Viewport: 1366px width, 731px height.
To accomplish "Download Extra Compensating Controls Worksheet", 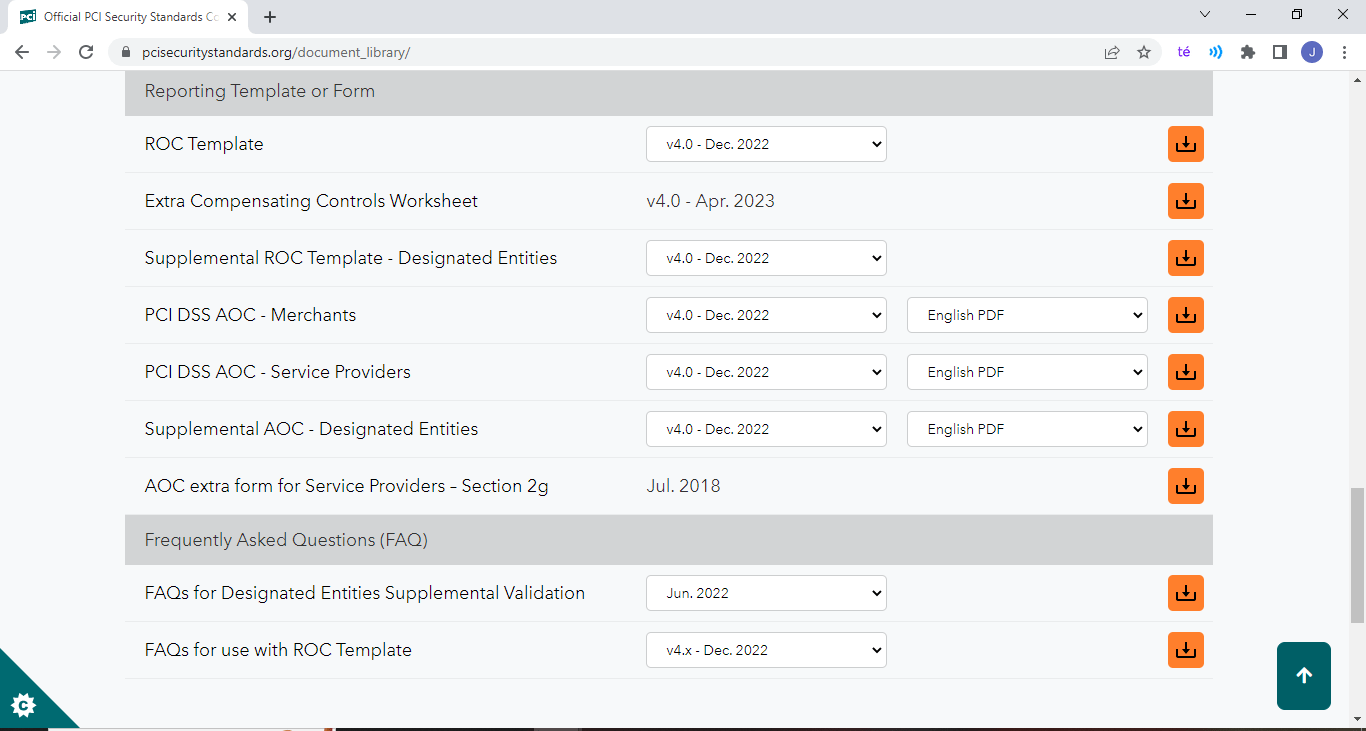I will click(1185, 201).
